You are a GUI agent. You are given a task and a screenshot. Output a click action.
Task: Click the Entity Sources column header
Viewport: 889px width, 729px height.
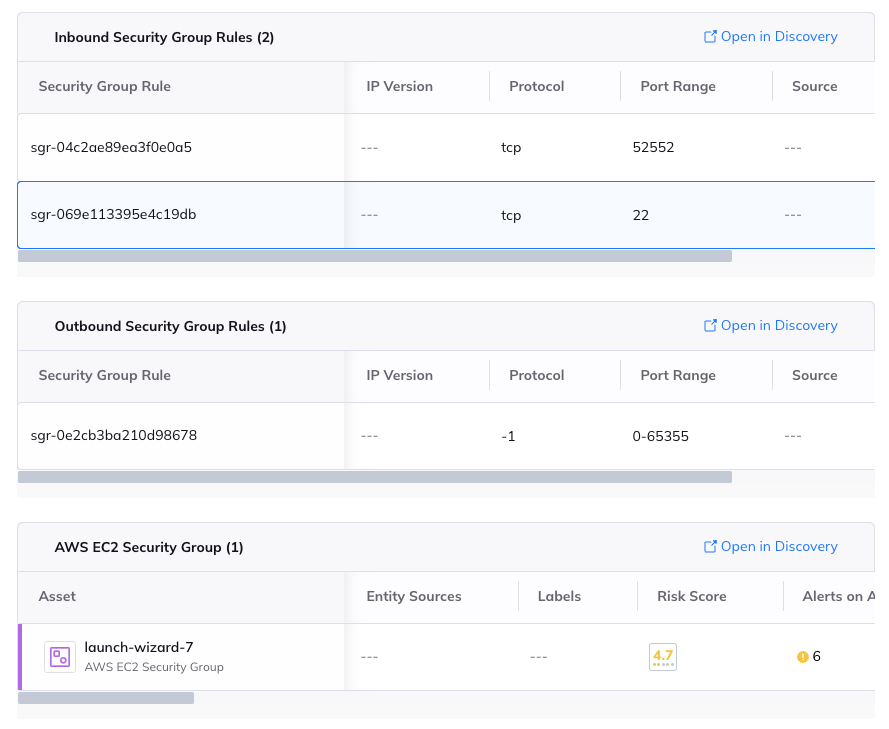[x=414, y=597]
